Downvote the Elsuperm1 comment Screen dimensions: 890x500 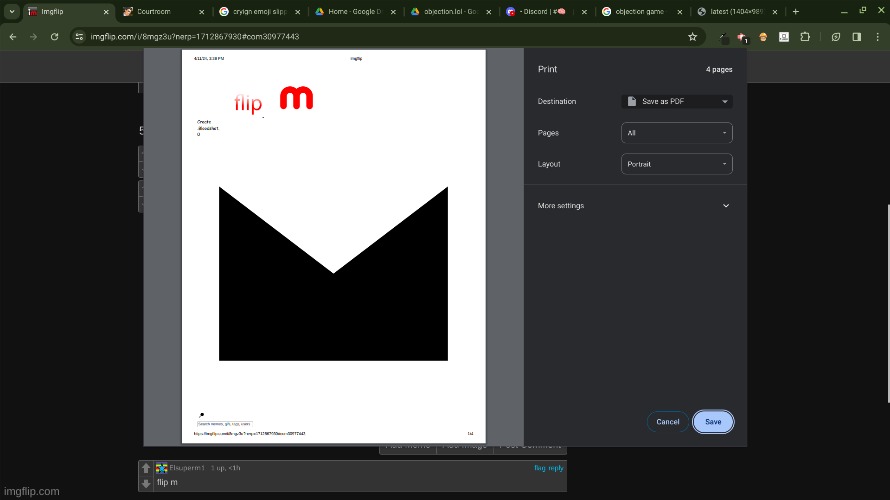[146, 484]
